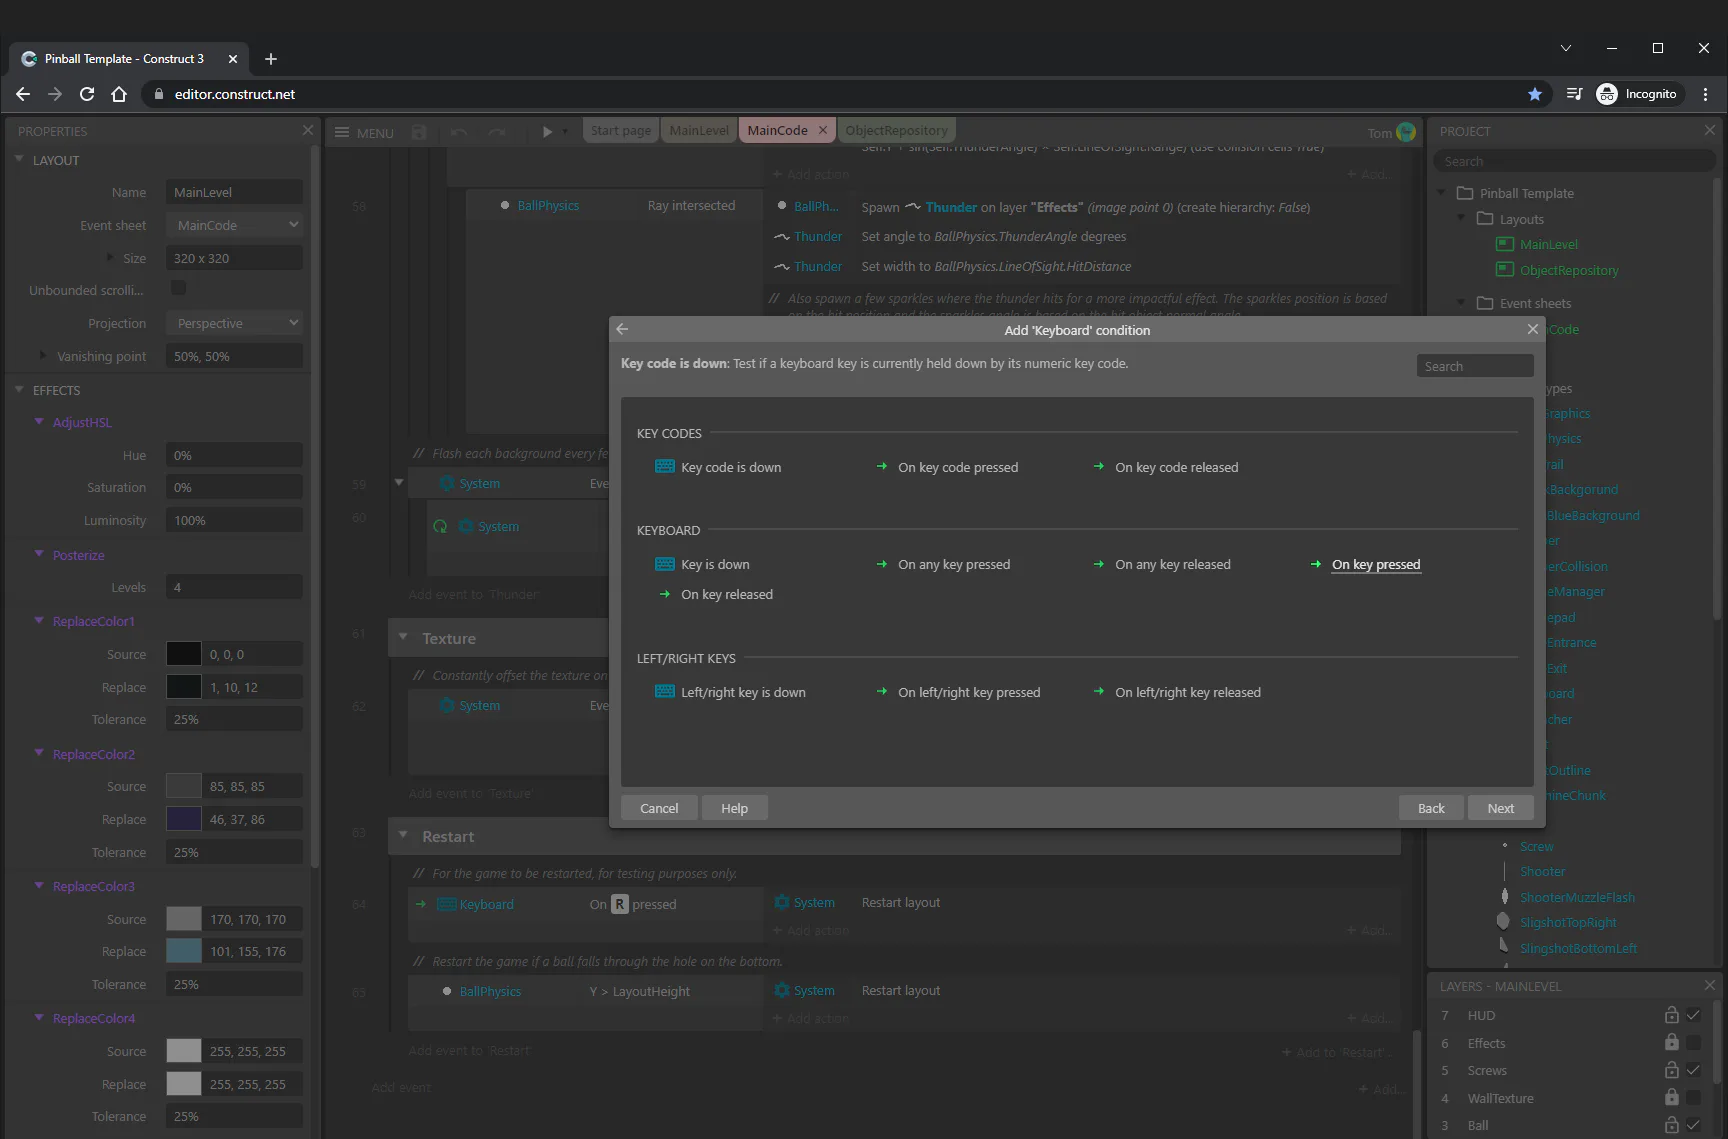This screenshot has height=1139, width=1728.
Task: Edit the layout Name field MainLevel
Action: click(x=234, y=192)
